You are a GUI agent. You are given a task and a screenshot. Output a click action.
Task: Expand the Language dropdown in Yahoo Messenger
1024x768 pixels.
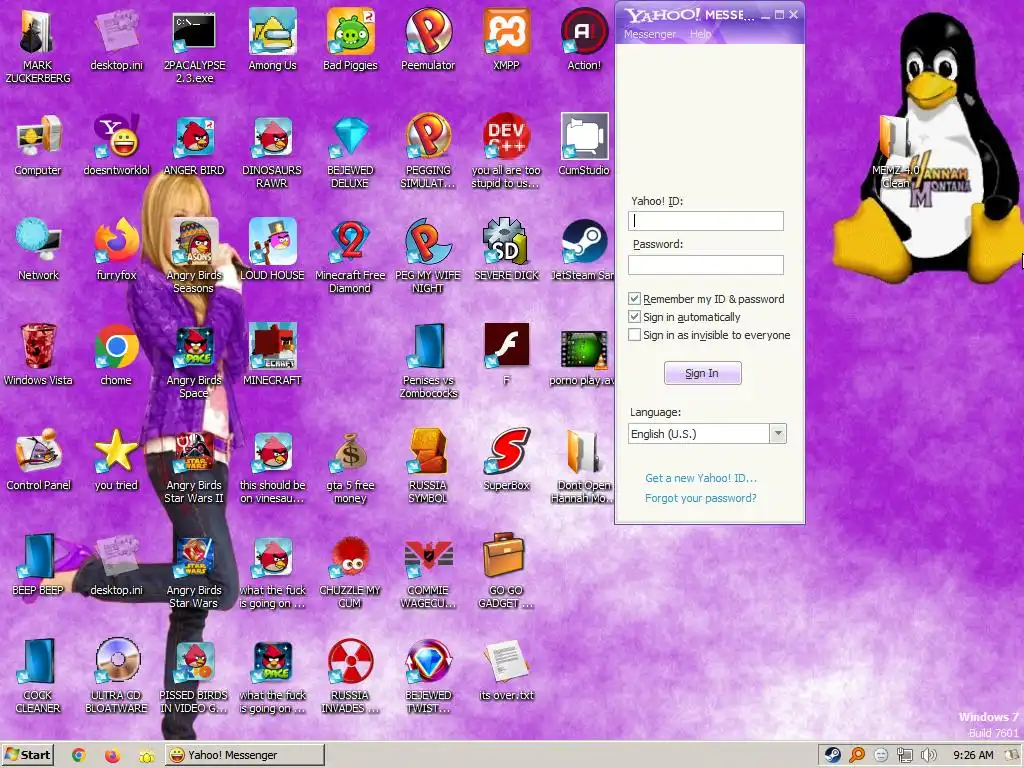pyautogui.click(x=778, y=434)
